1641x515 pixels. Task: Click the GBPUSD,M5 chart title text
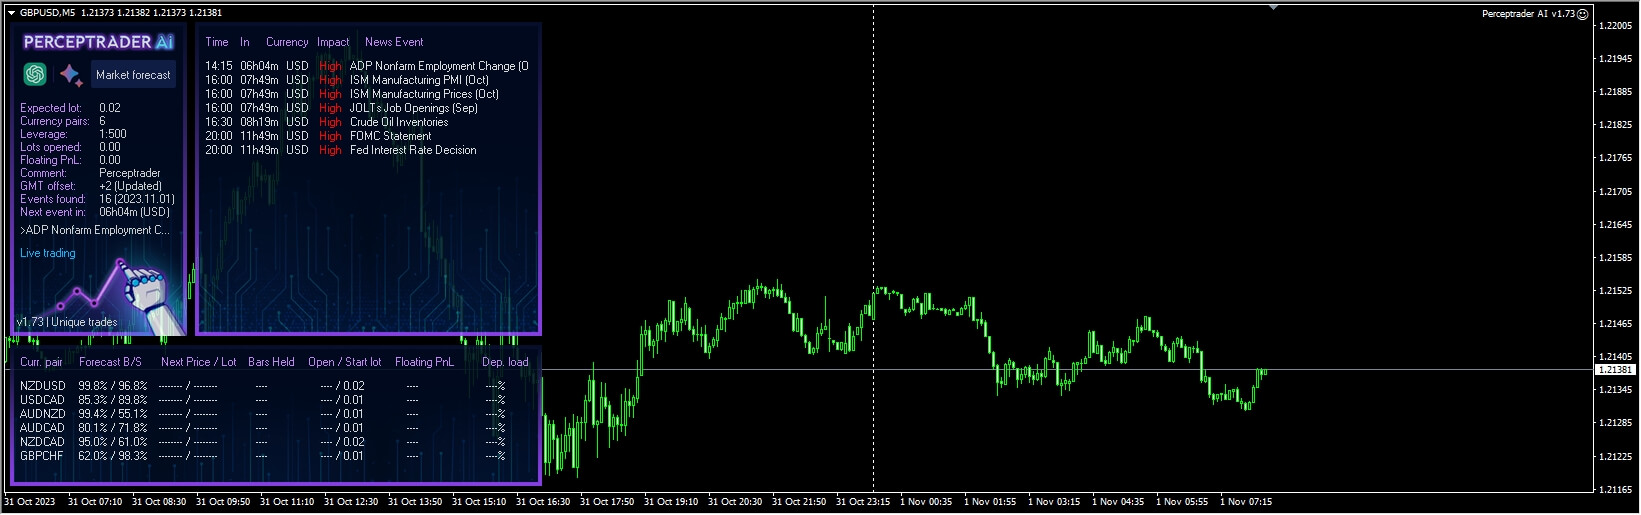point(47,13)
